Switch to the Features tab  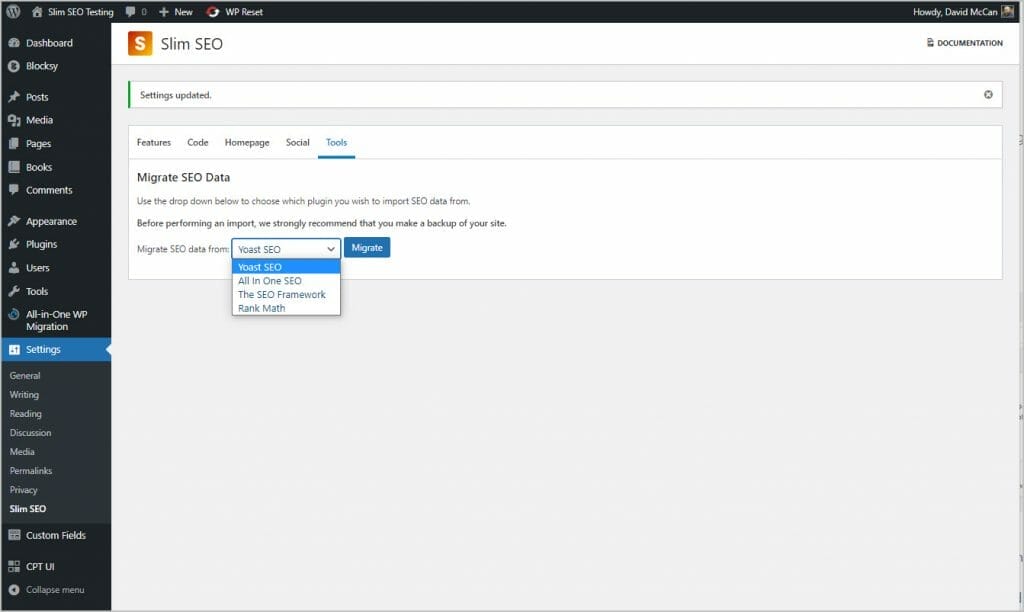pos(153,142)
